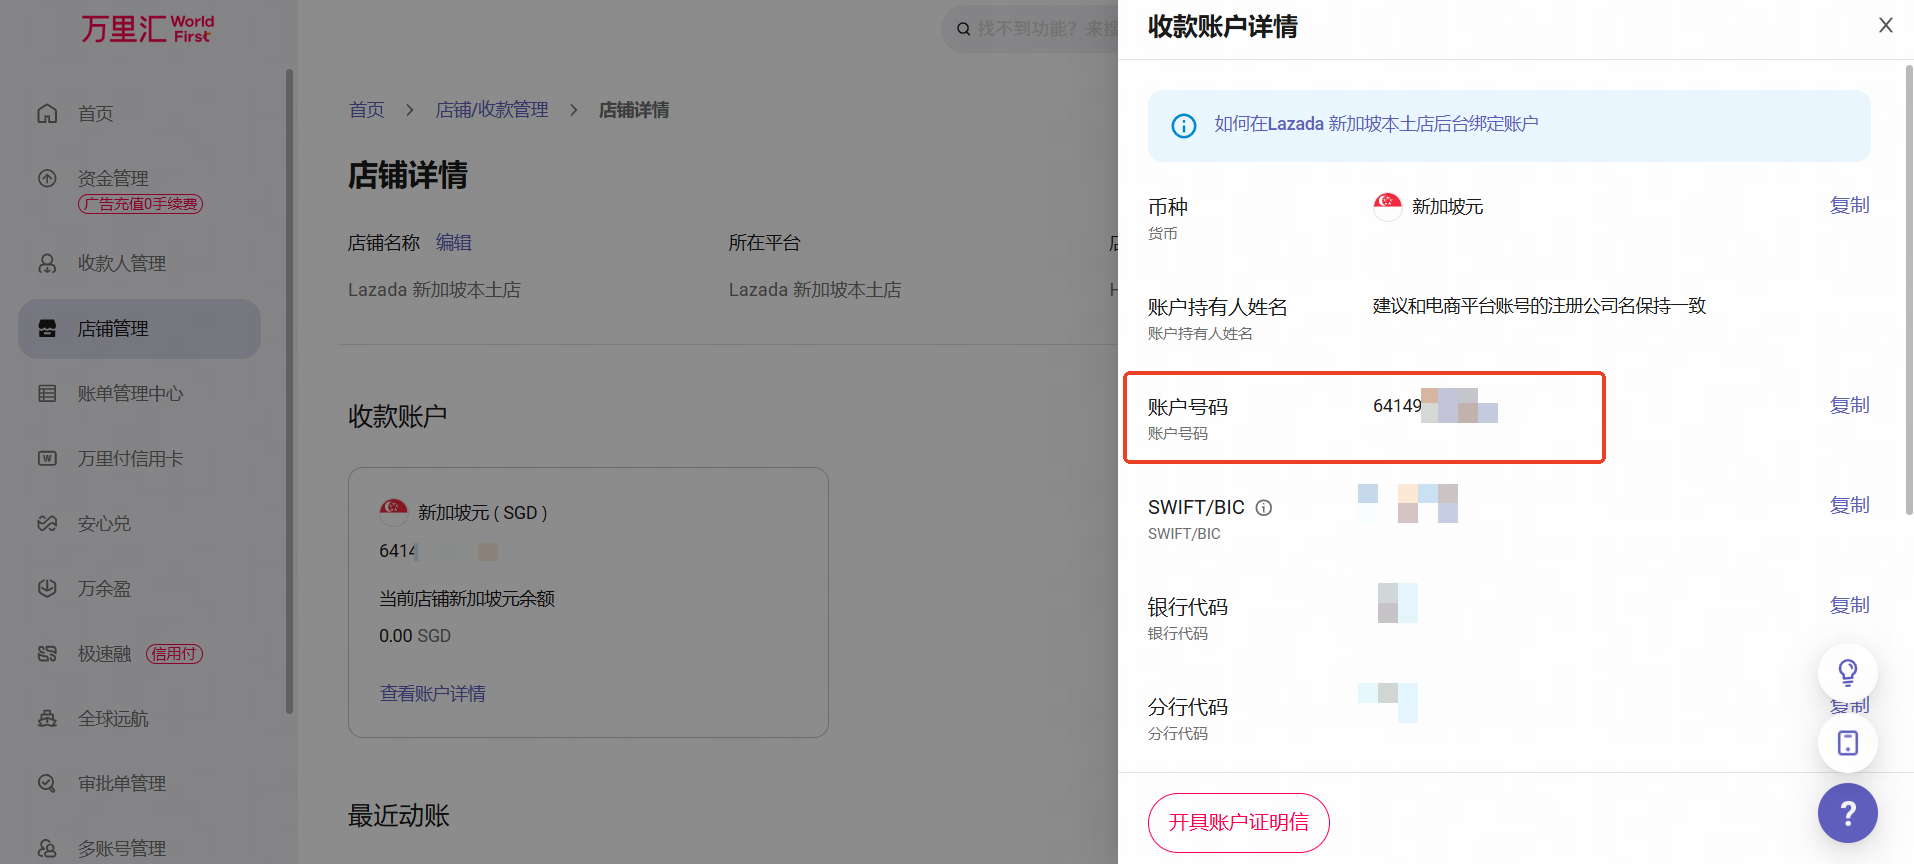
Task: Click the Lazada 新加坡本土店 text under 店铺名称
Action: [x=434, y=290]
